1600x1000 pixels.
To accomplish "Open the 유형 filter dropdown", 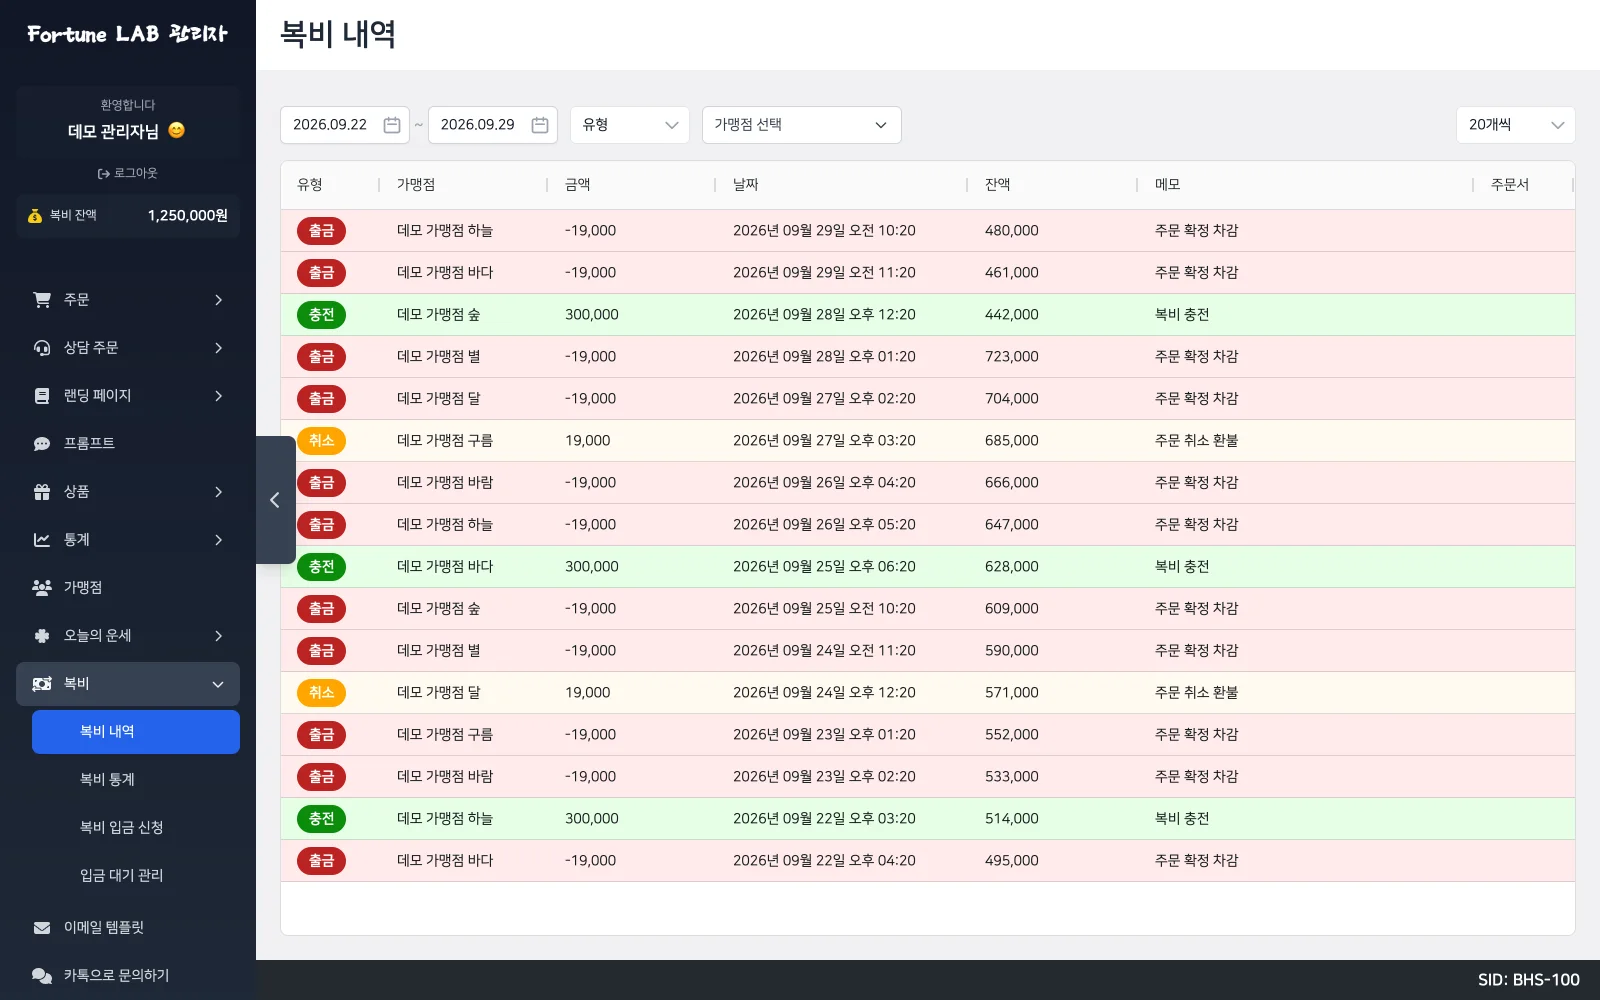I will [x=630, y=125].
